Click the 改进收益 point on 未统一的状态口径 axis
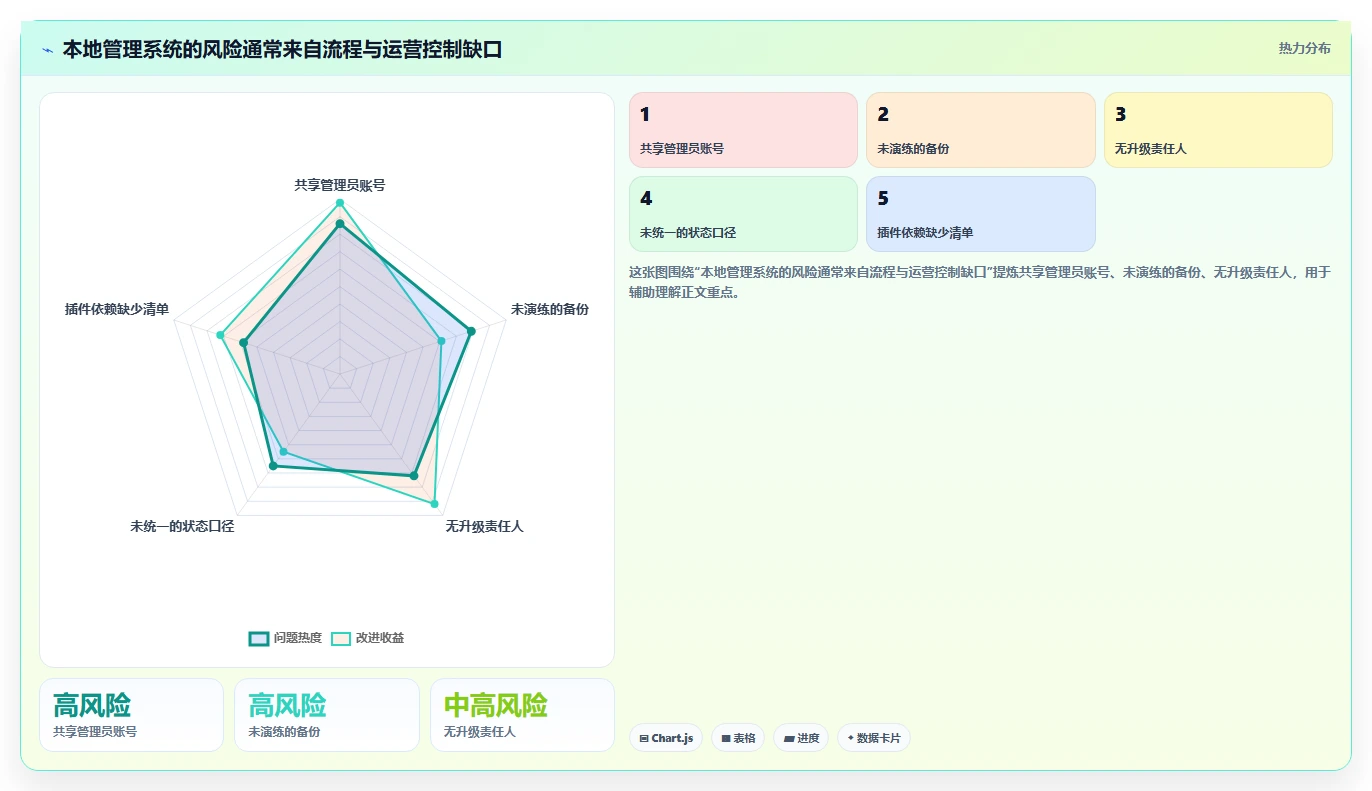 tap(282, 452)
